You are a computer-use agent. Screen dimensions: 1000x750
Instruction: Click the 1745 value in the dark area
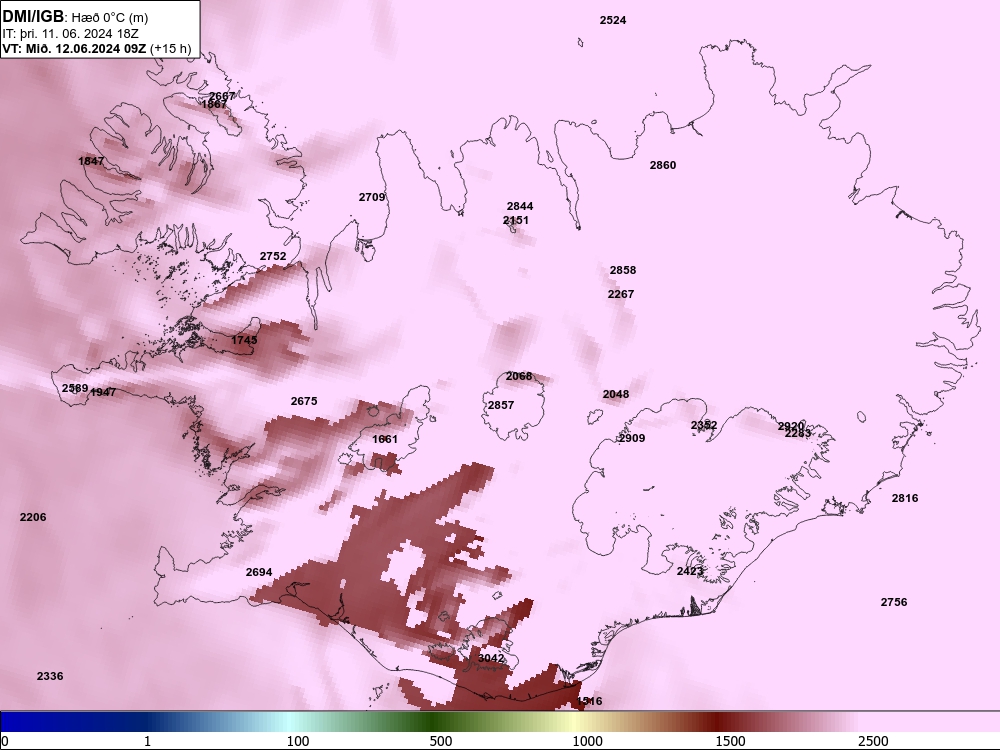pos(244,340)
